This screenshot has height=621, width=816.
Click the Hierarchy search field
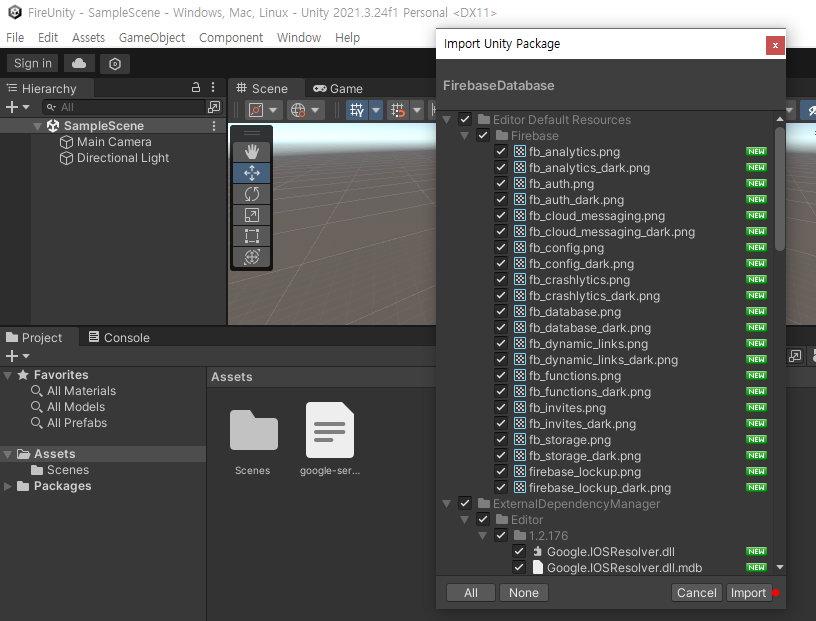(x=125, y=107)
